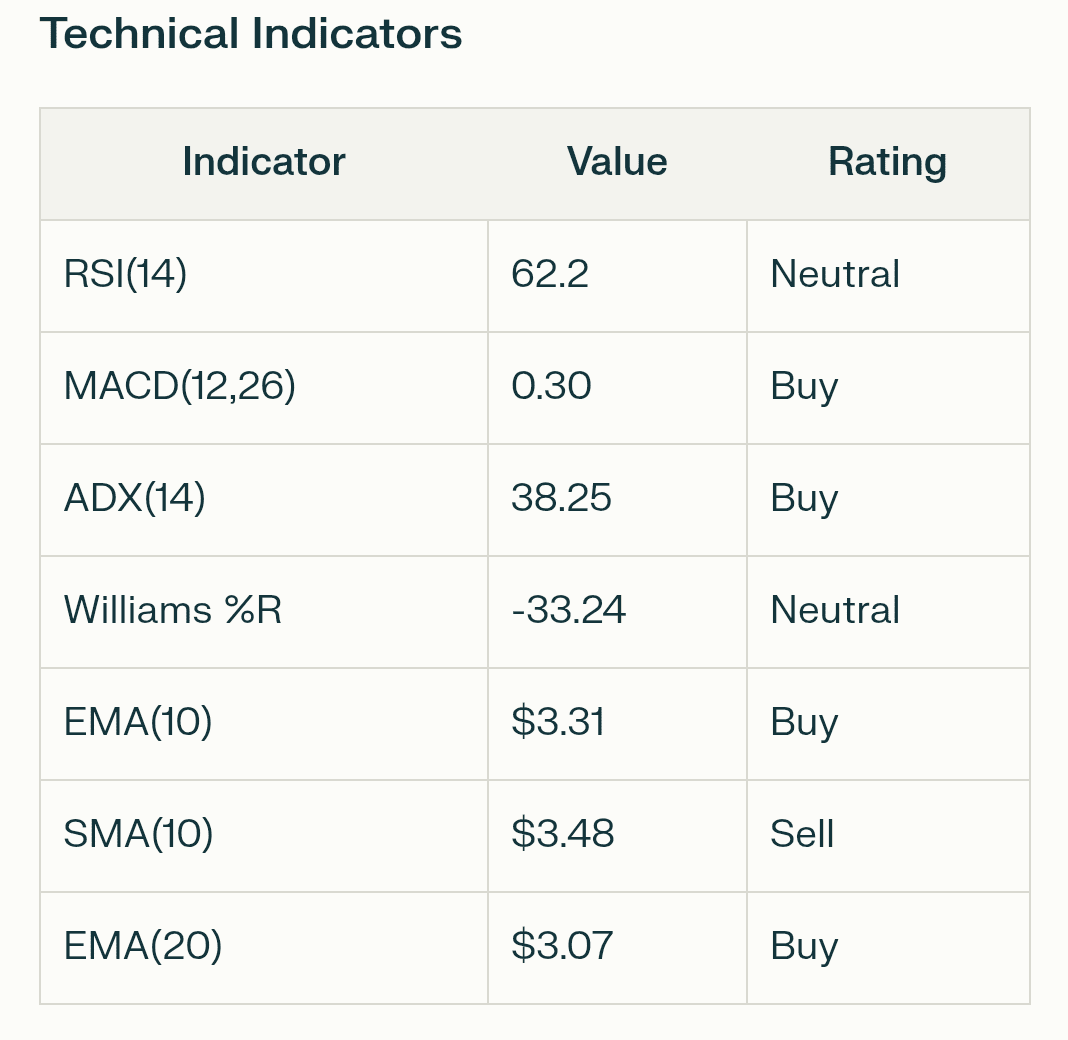Select the ADX(14) indicator cell
Screen dimensions: 1068x1040
pyautogui.click(x=134, y=499)
